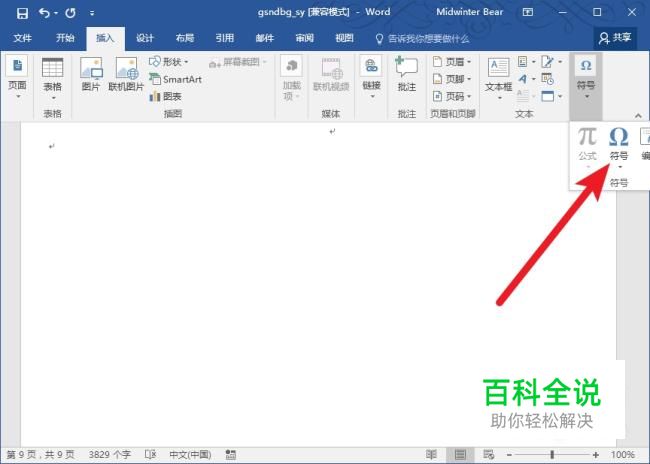Insert a chart with 图表

click(165, 97)
